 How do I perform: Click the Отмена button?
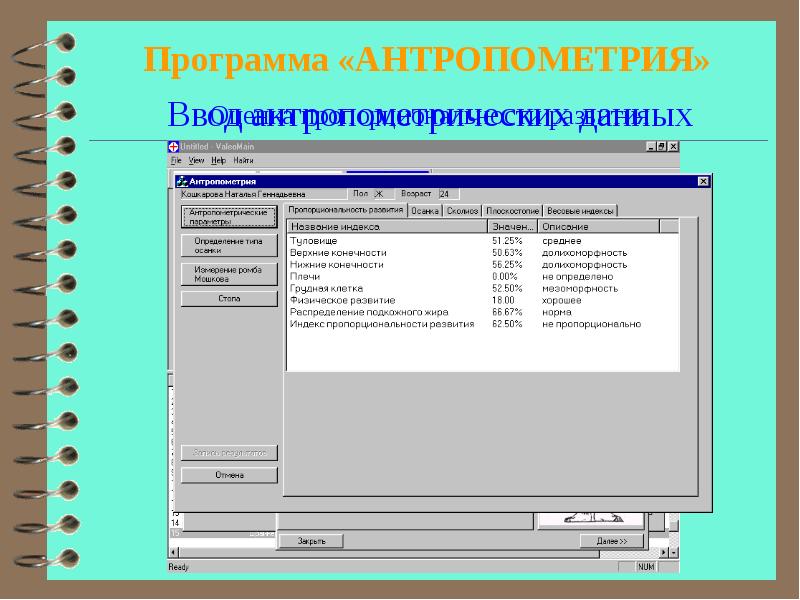(x=229, y=475)
